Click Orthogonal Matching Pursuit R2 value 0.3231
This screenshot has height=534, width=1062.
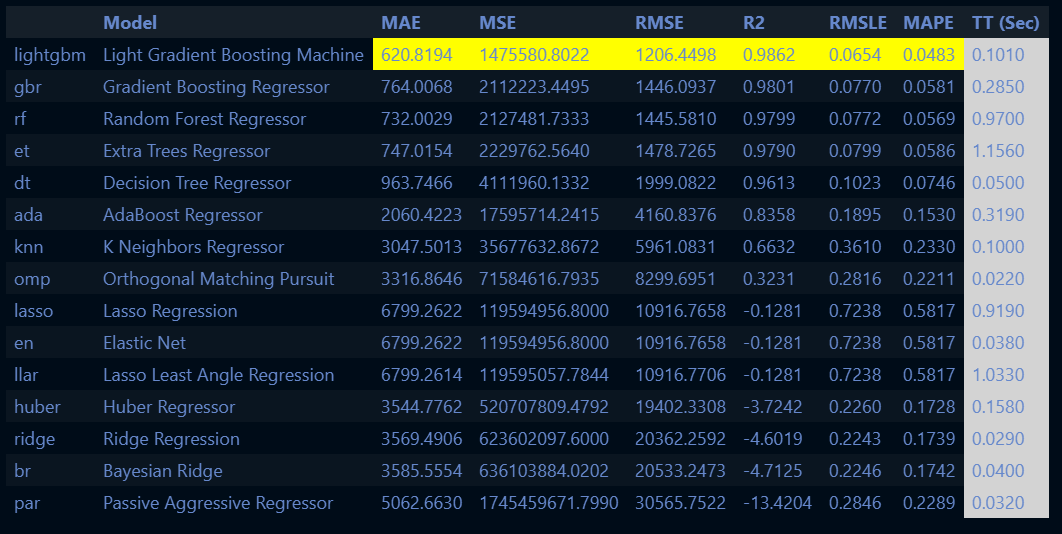tap(769, 279)
